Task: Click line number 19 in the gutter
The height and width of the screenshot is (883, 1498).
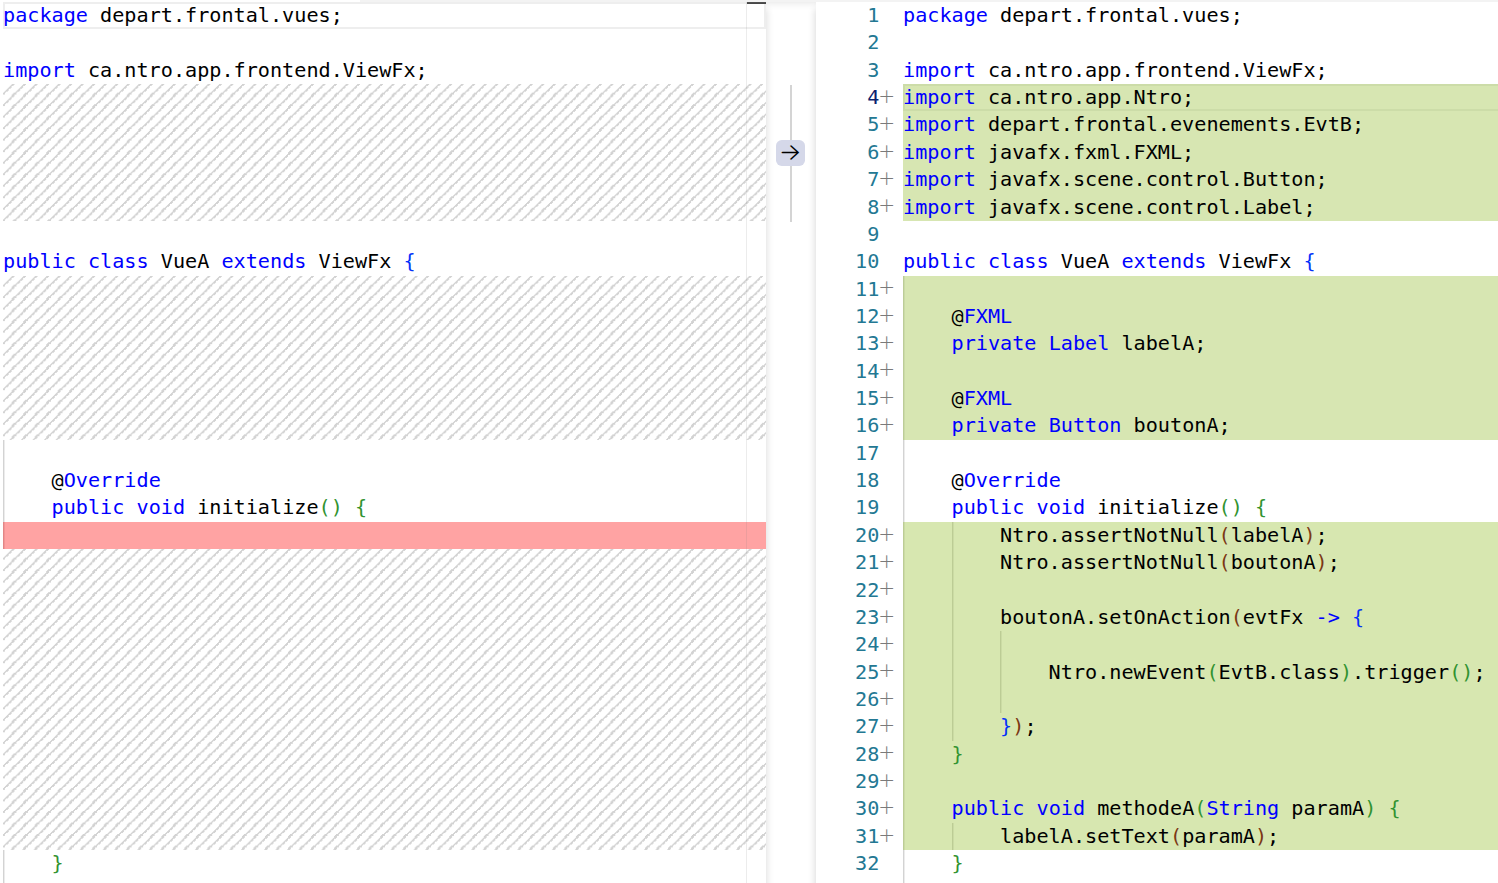Action: tap(866, 507)
